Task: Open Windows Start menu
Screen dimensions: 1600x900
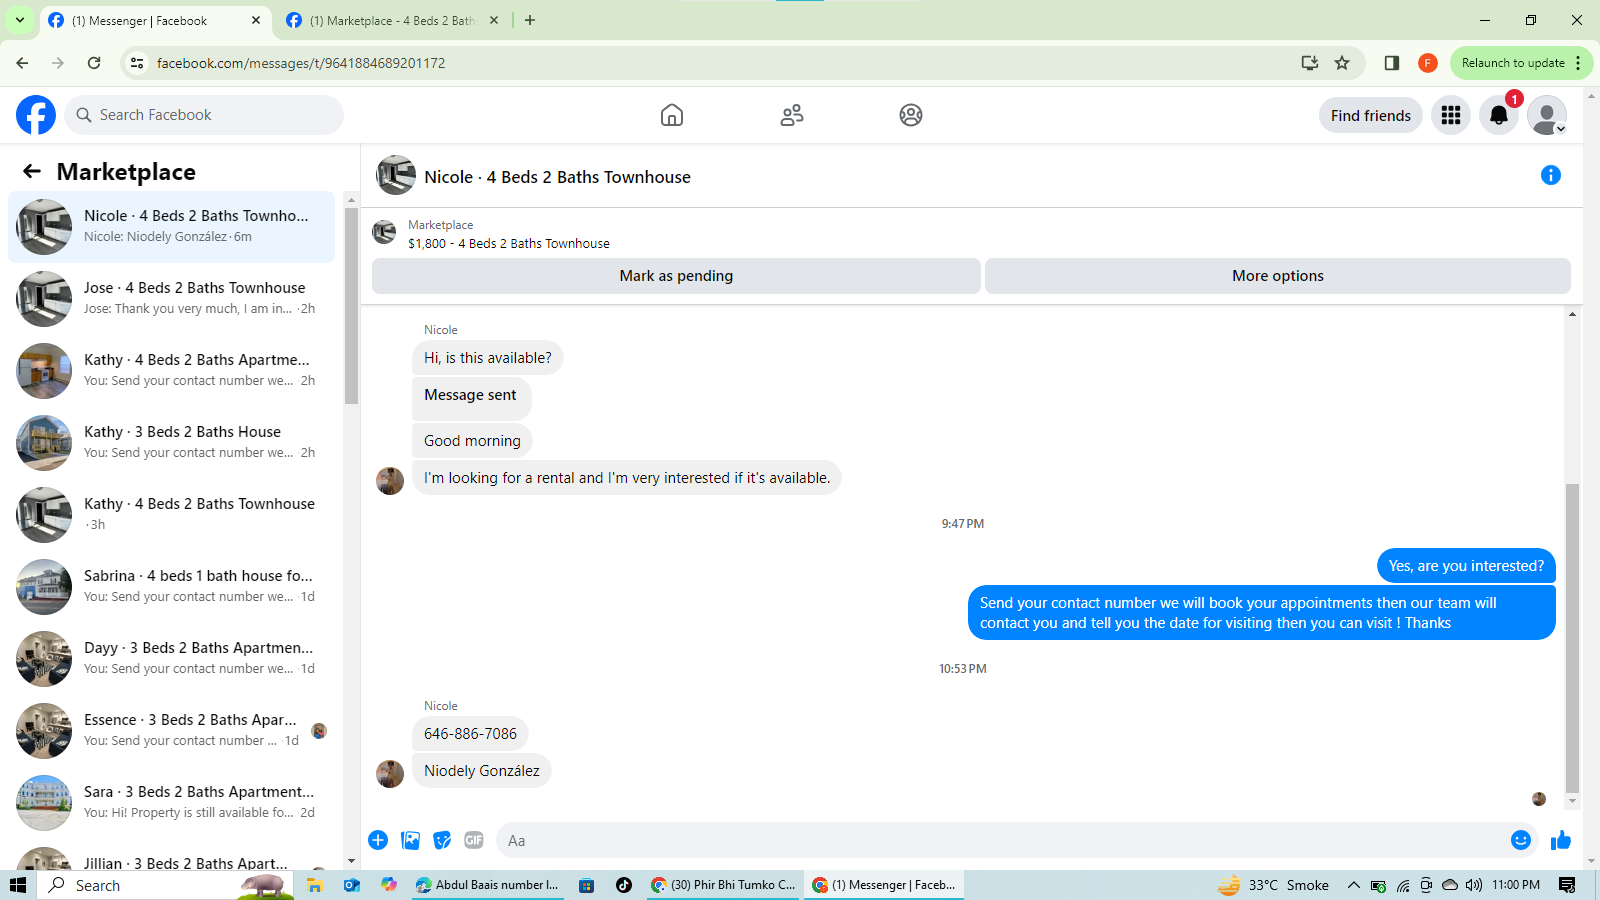Action: coord(18,885)
